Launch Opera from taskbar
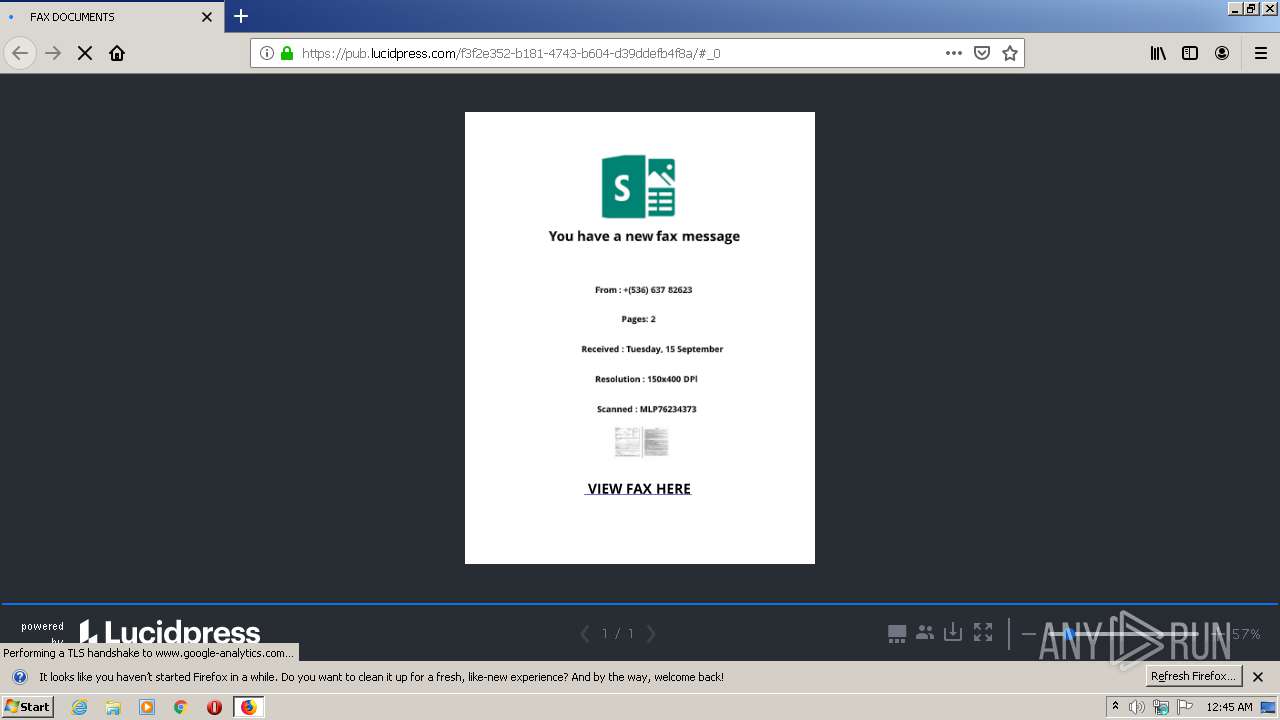The width and height of the screenshot is (1280, 720). [214, 707]
